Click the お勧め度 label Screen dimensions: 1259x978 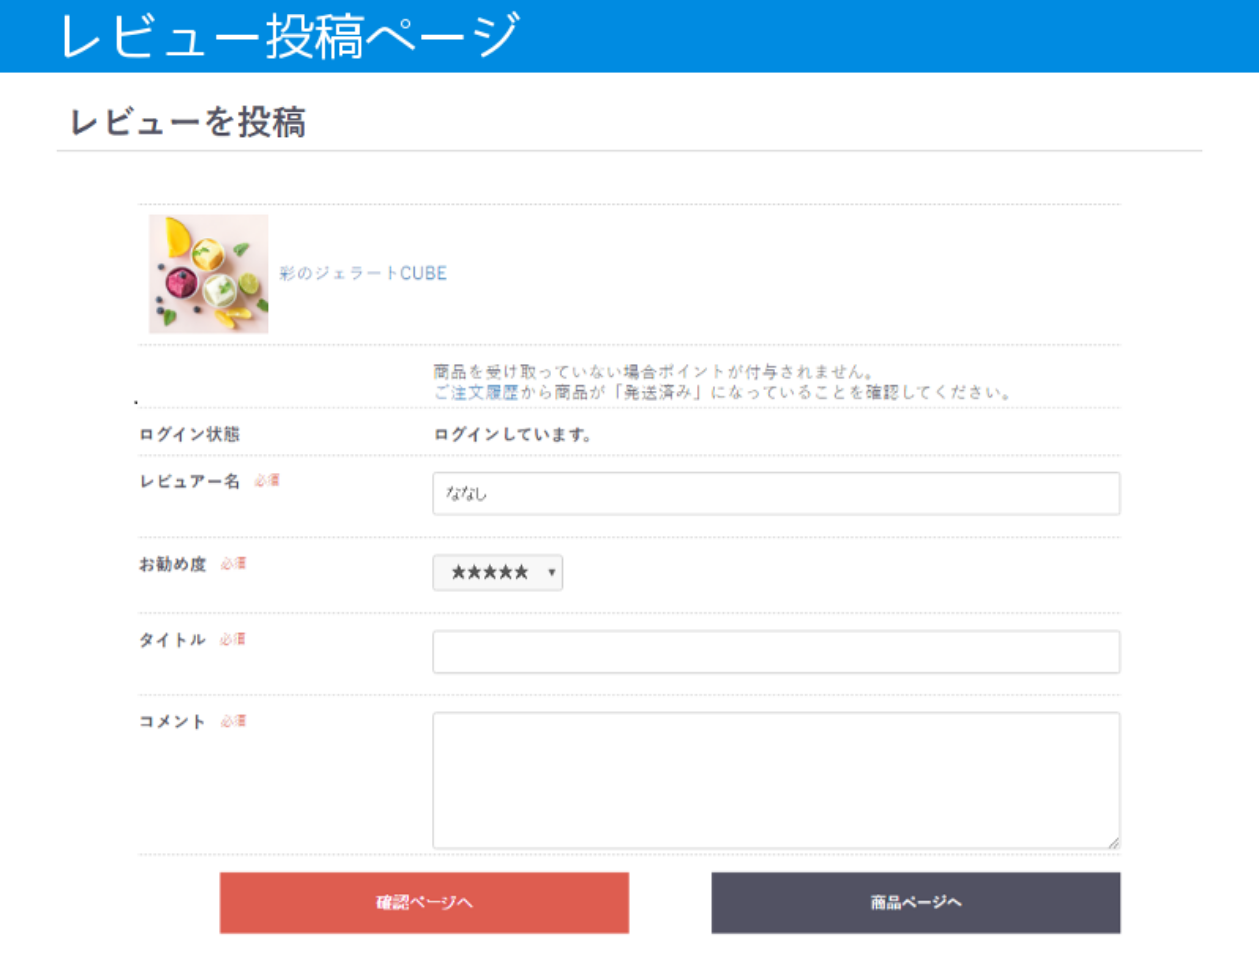172,564
